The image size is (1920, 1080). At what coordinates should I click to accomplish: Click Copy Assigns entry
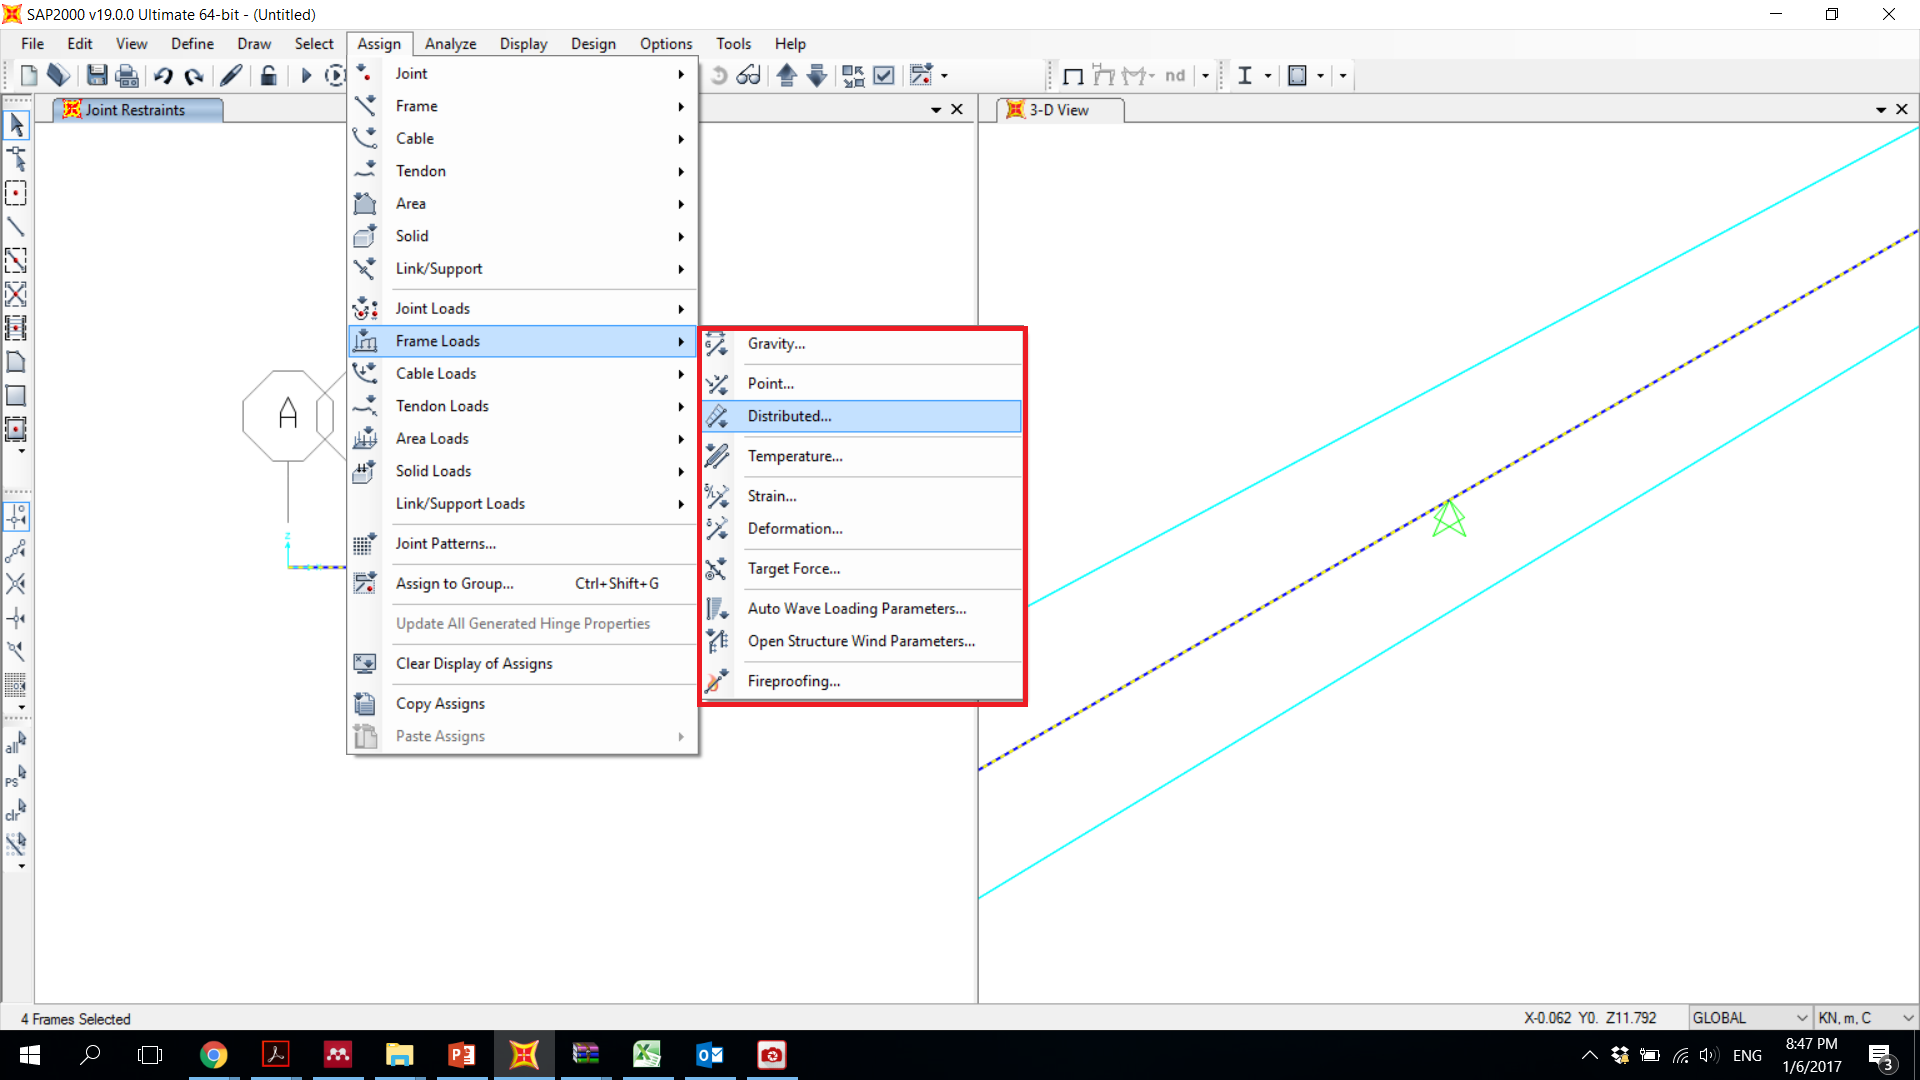[x=522, y=704]
